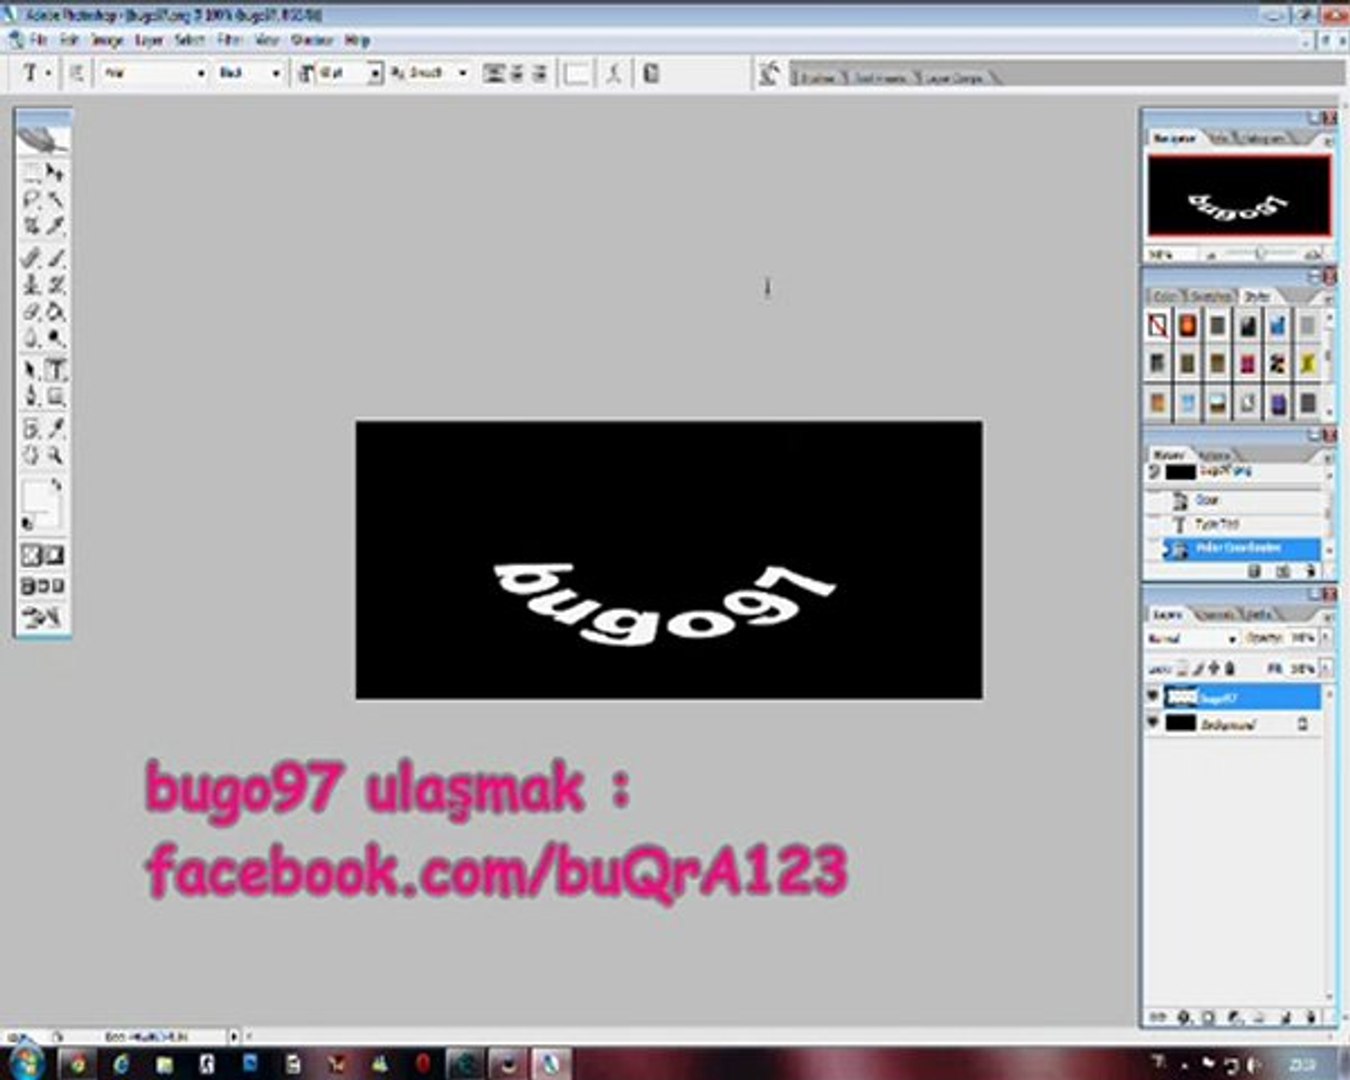Viewport: 1350px width, 1080px height.
Task: Select the Eyedropper tool
Action: click(x=56, y=429)
